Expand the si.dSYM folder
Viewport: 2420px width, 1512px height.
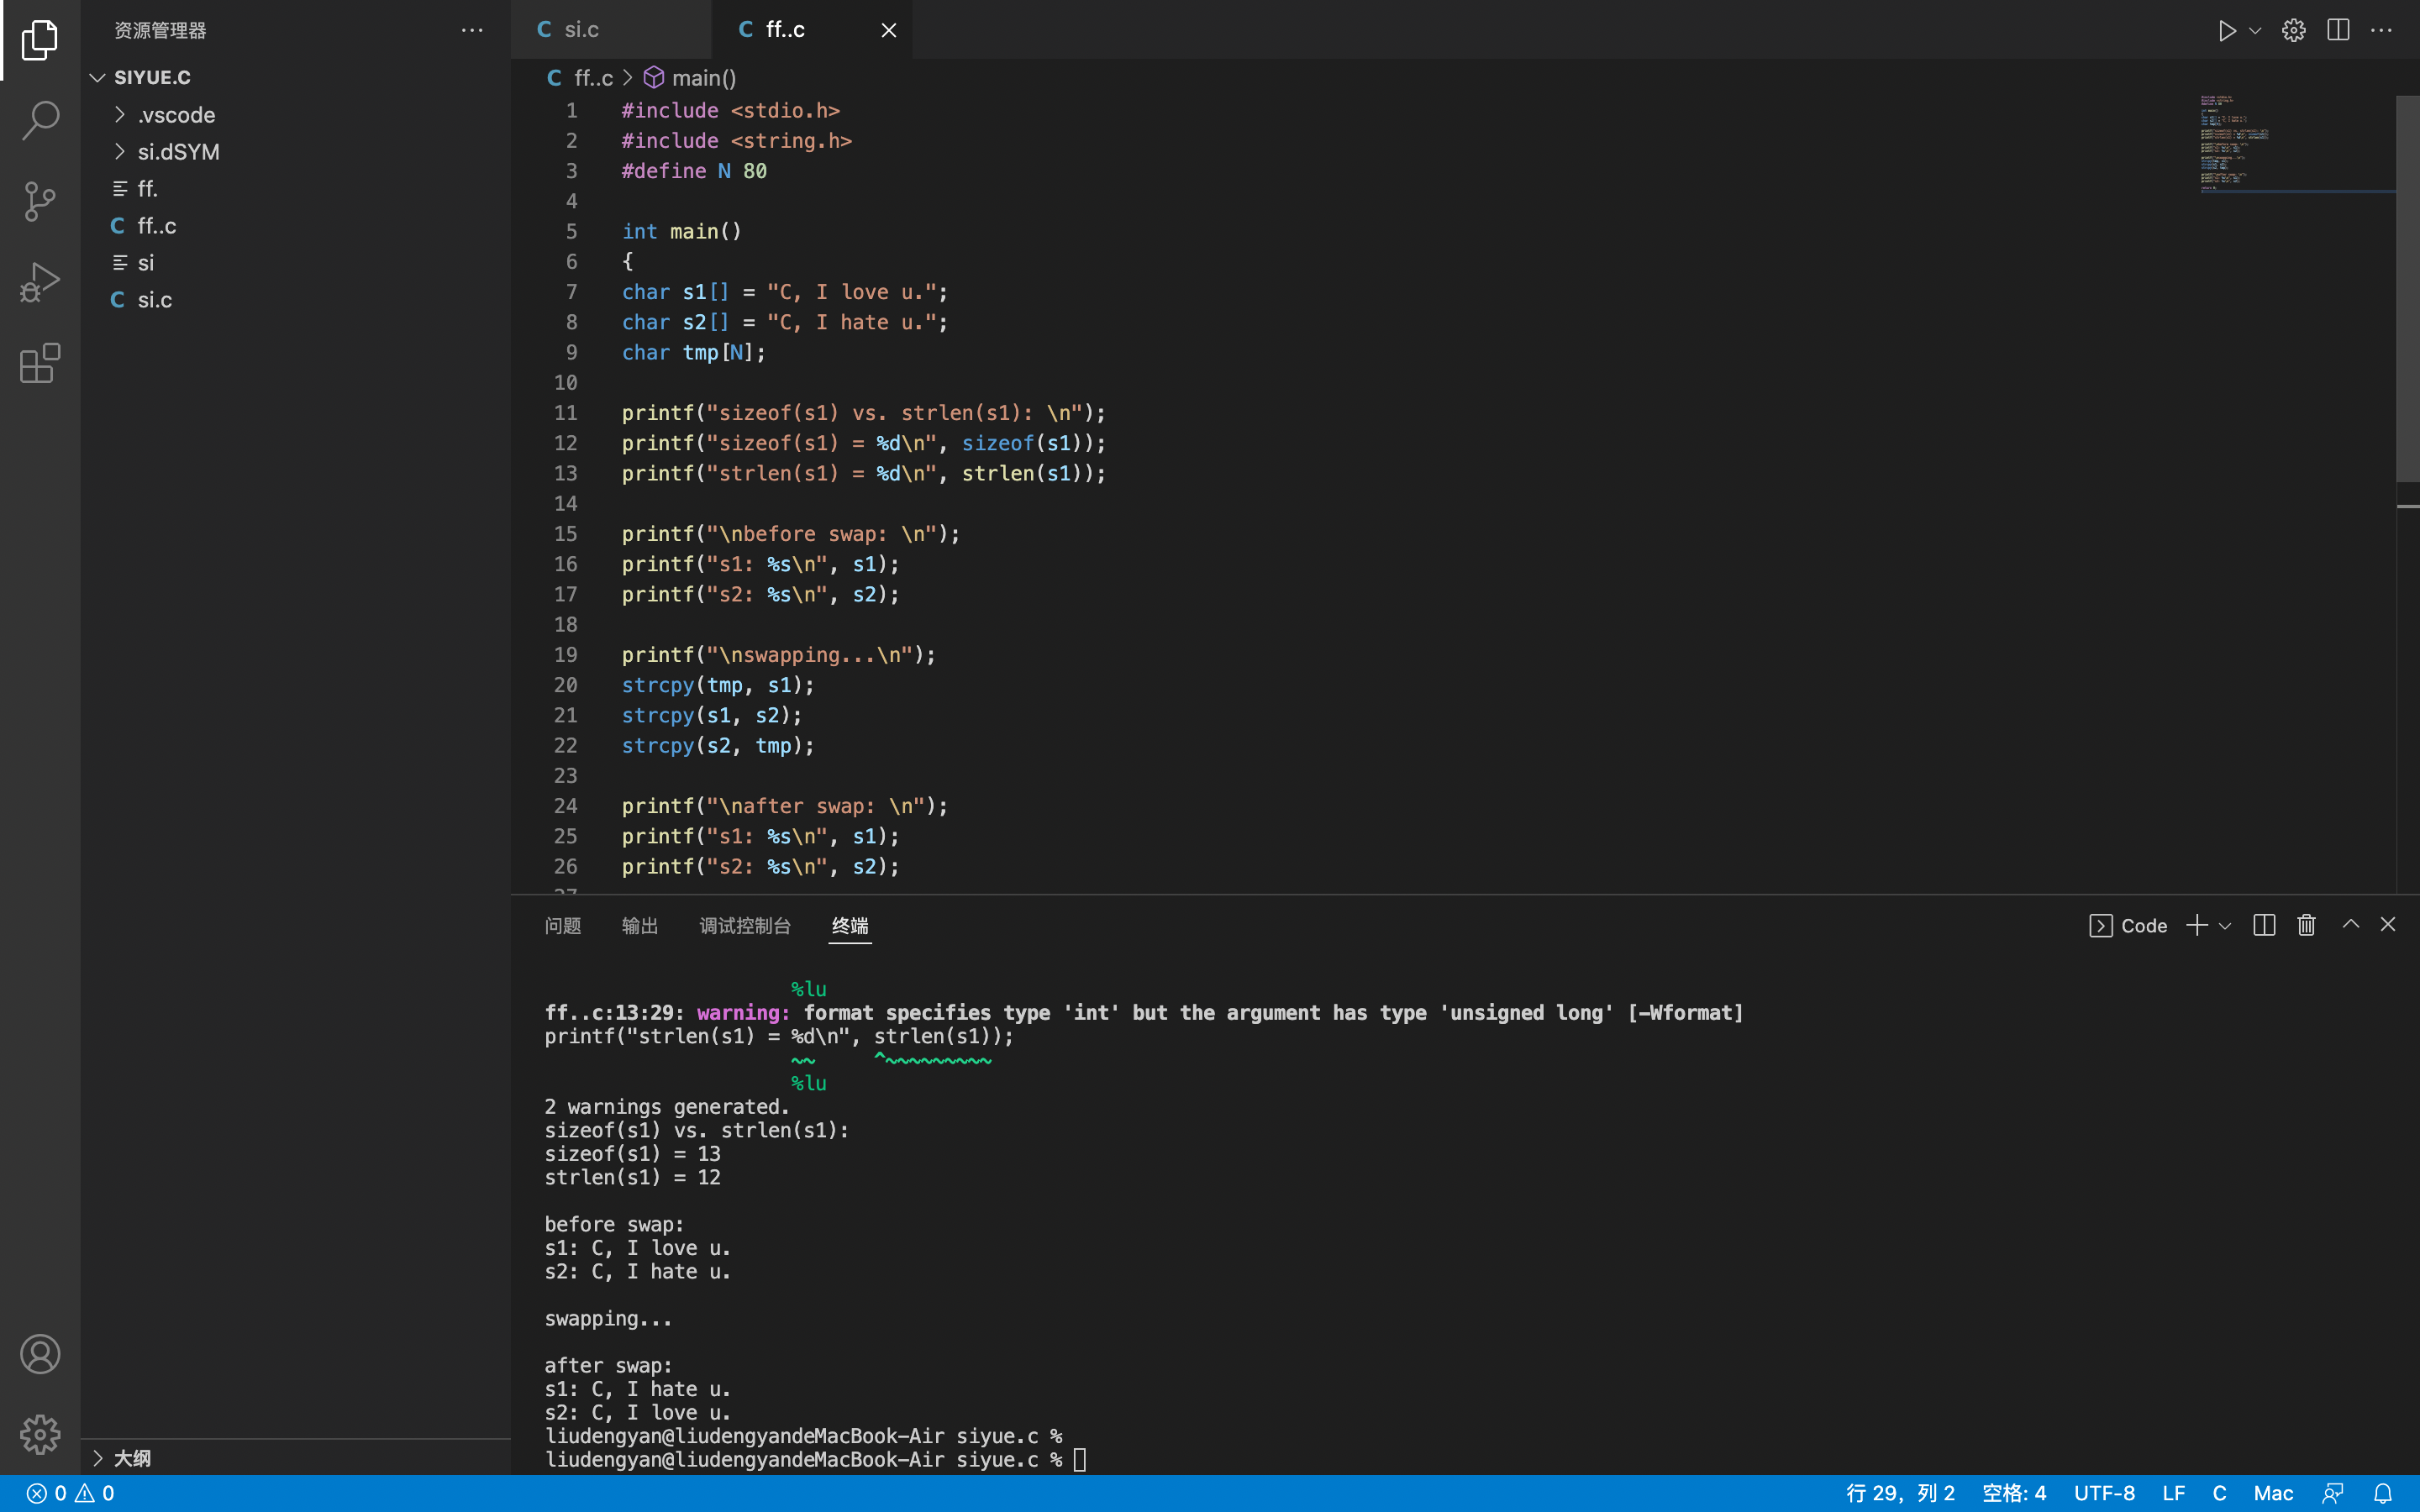(178, 152)
